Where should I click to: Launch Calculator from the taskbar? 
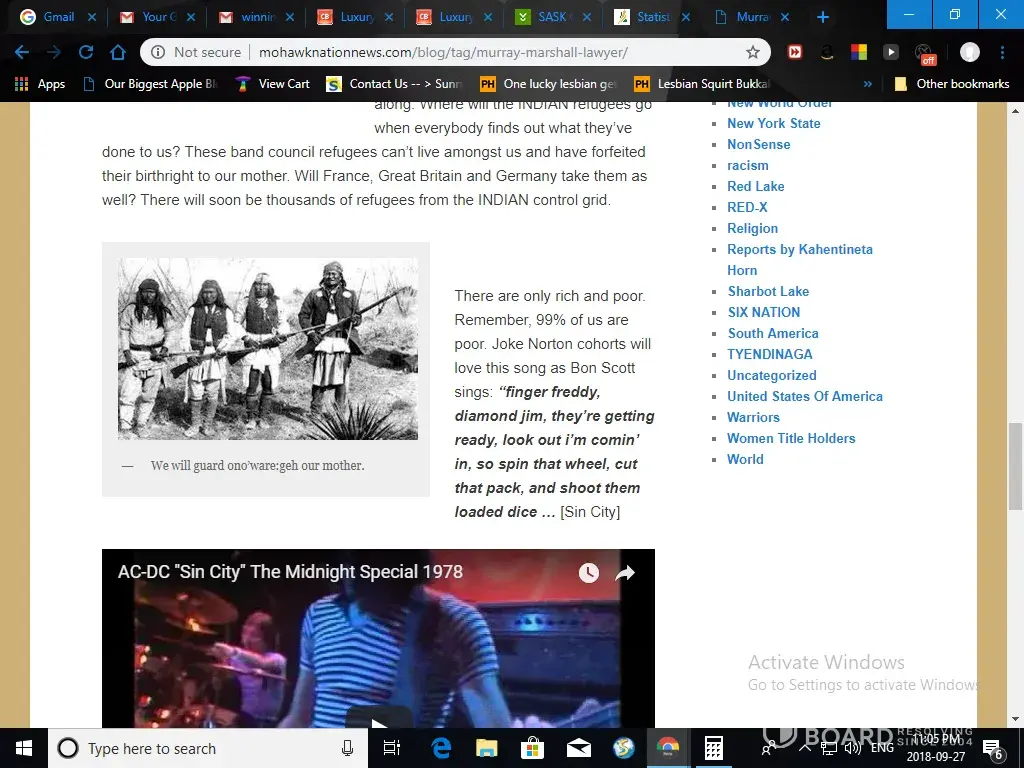pos(713,748)
